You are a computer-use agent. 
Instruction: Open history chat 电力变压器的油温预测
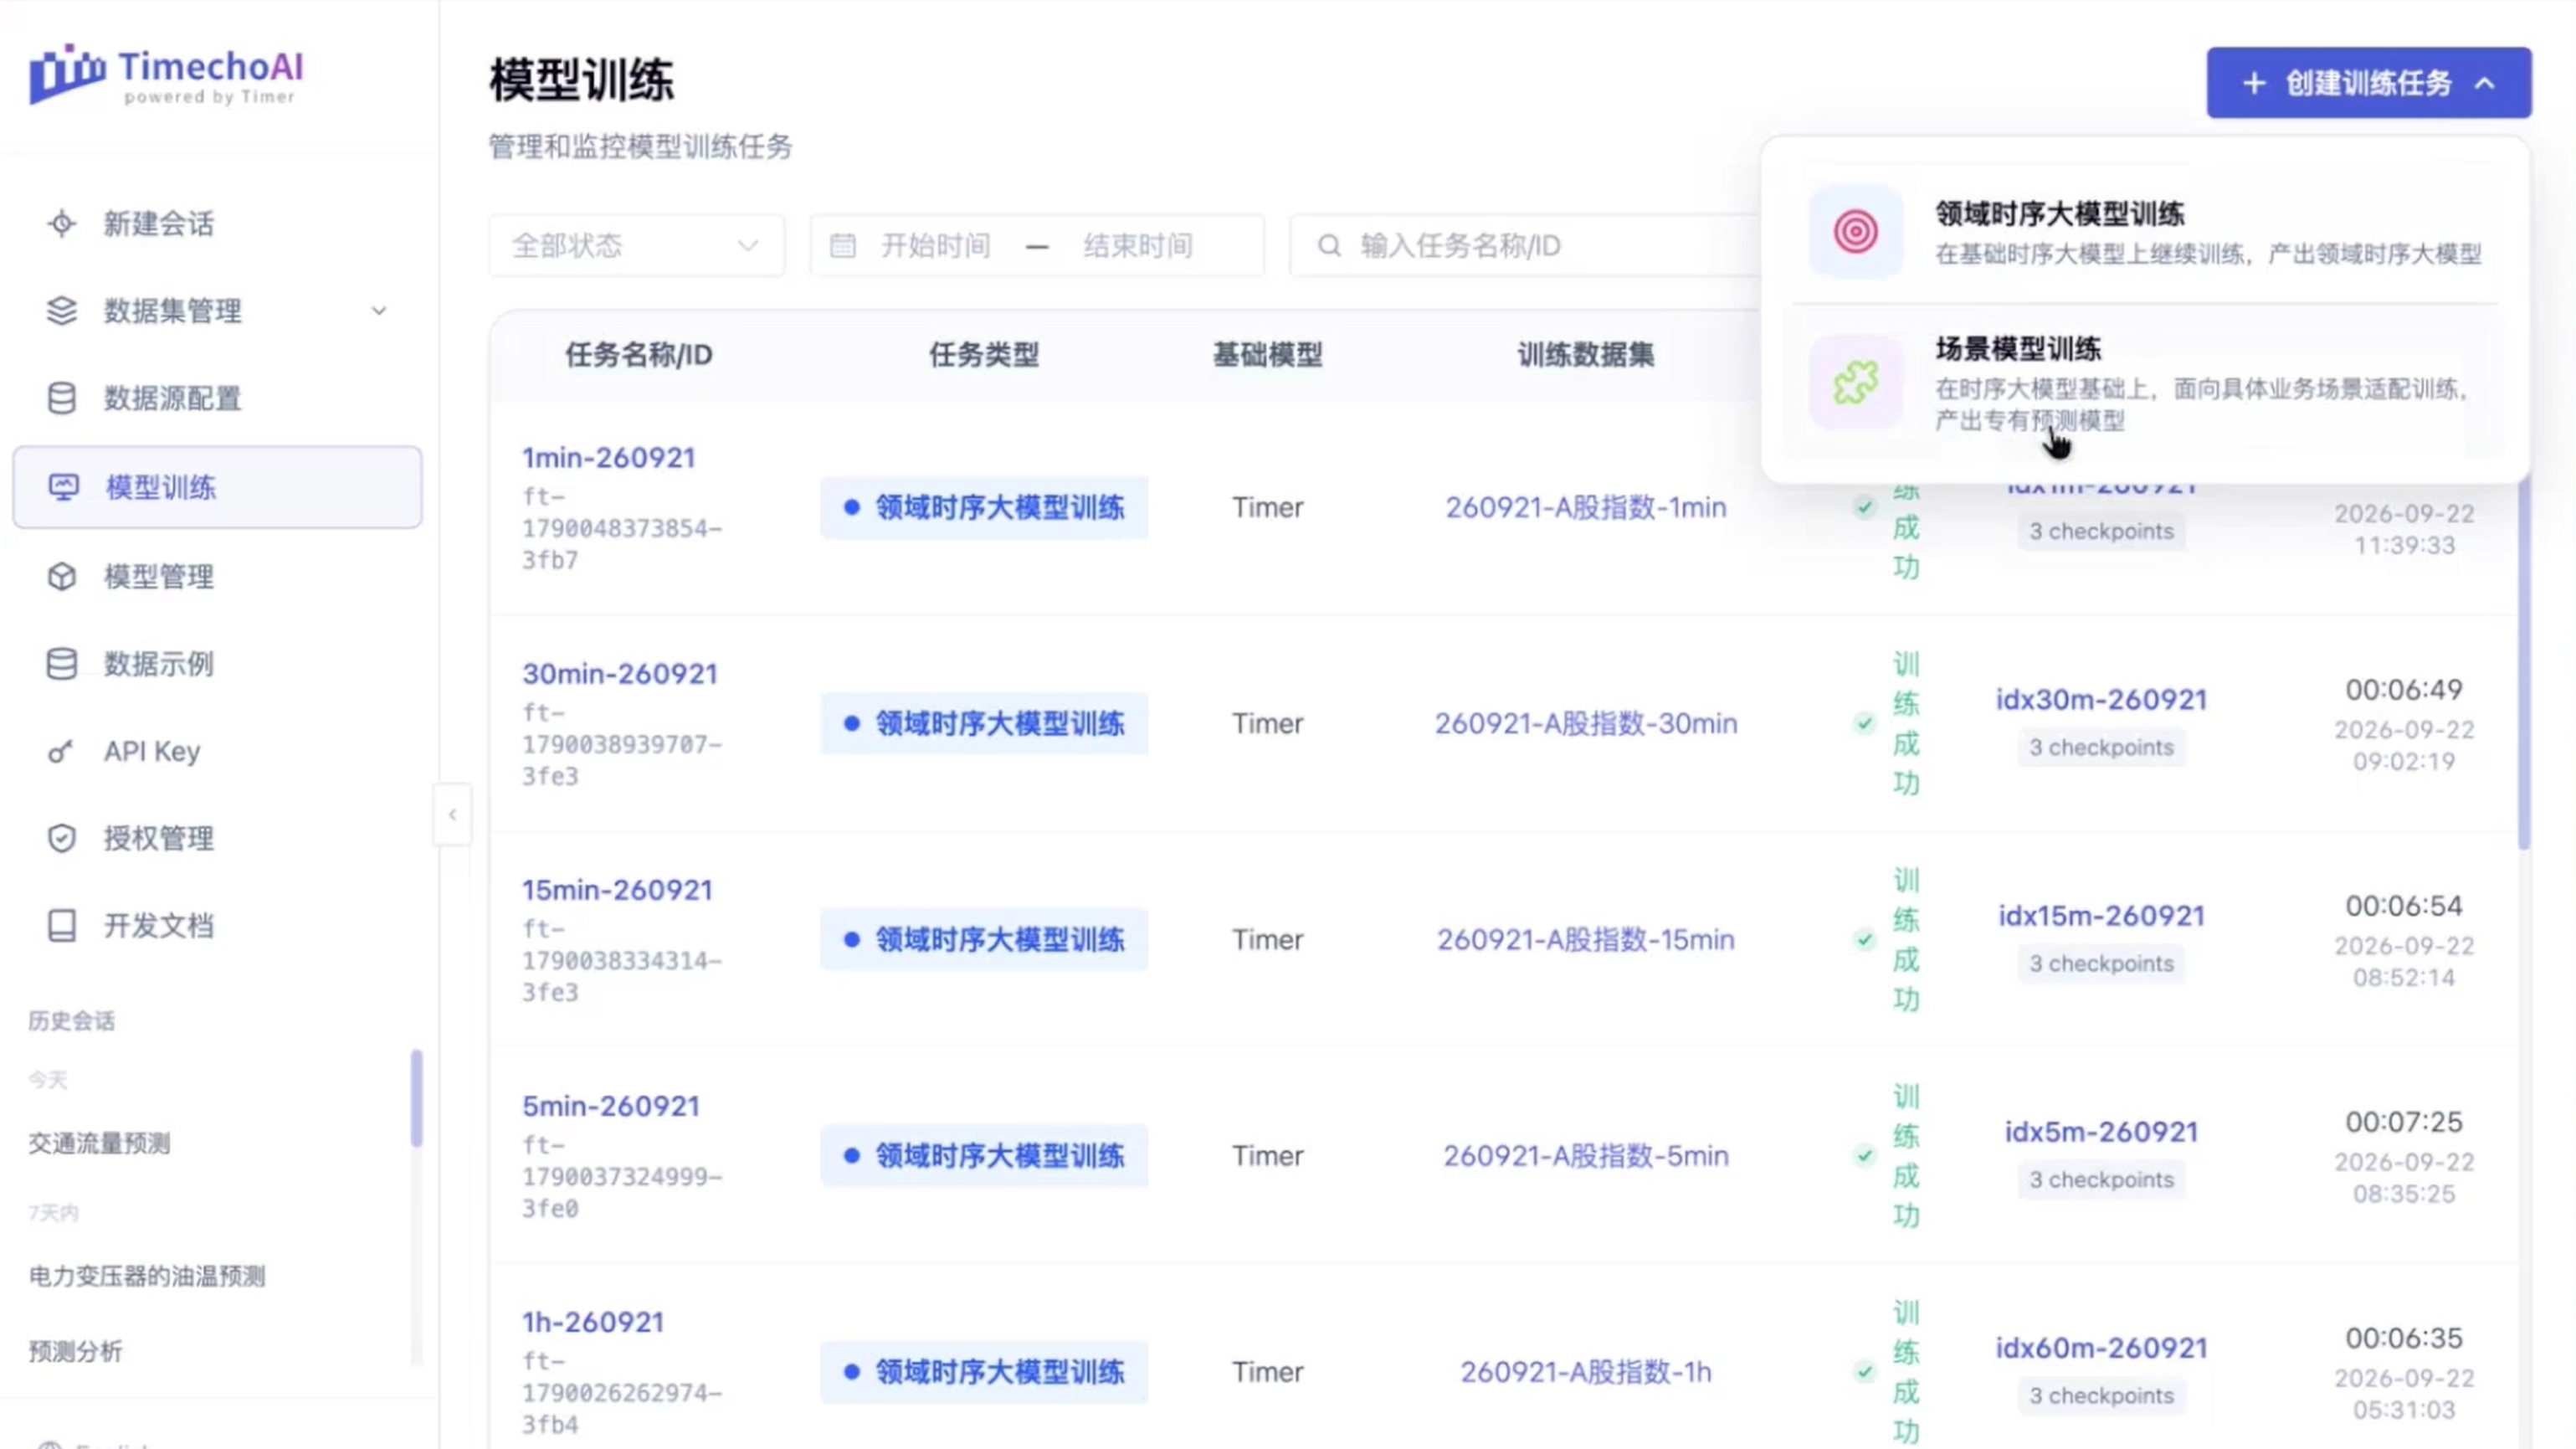(147, 1276)
